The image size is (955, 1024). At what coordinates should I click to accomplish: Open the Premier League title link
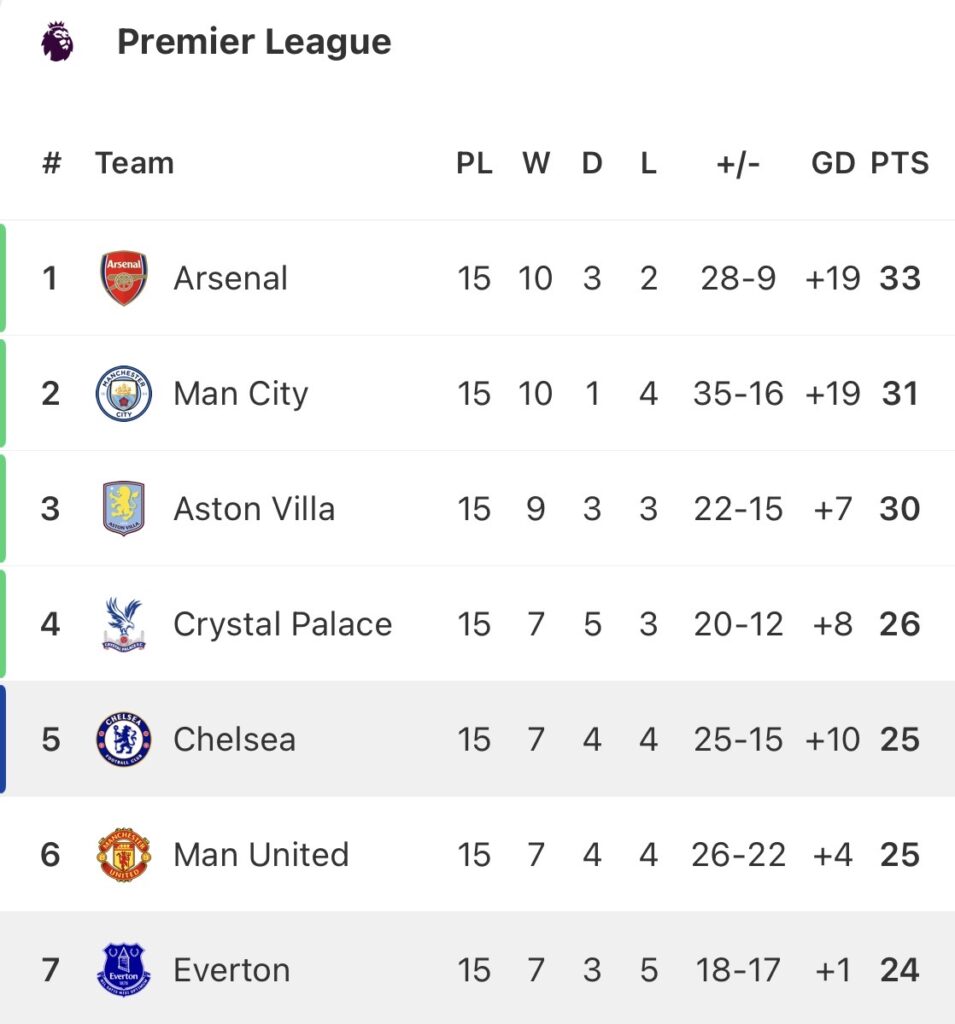click(x=254, y=42)
